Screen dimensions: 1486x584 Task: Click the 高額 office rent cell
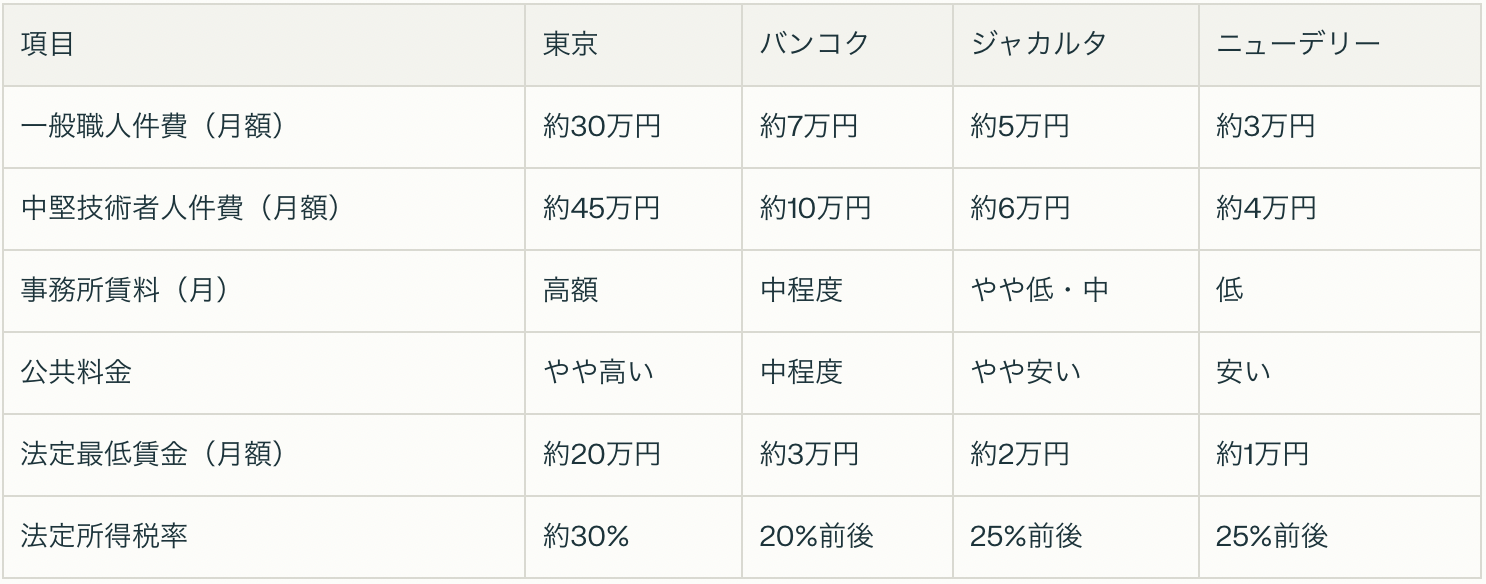coord(571,291)
